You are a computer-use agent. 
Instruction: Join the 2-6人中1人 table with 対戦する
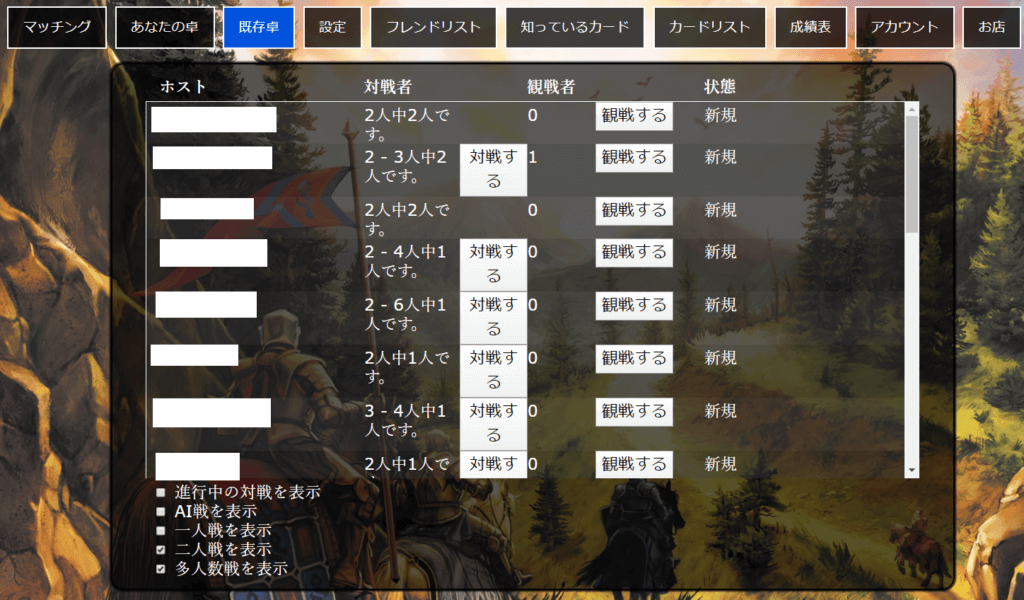(x=493, y=316)
